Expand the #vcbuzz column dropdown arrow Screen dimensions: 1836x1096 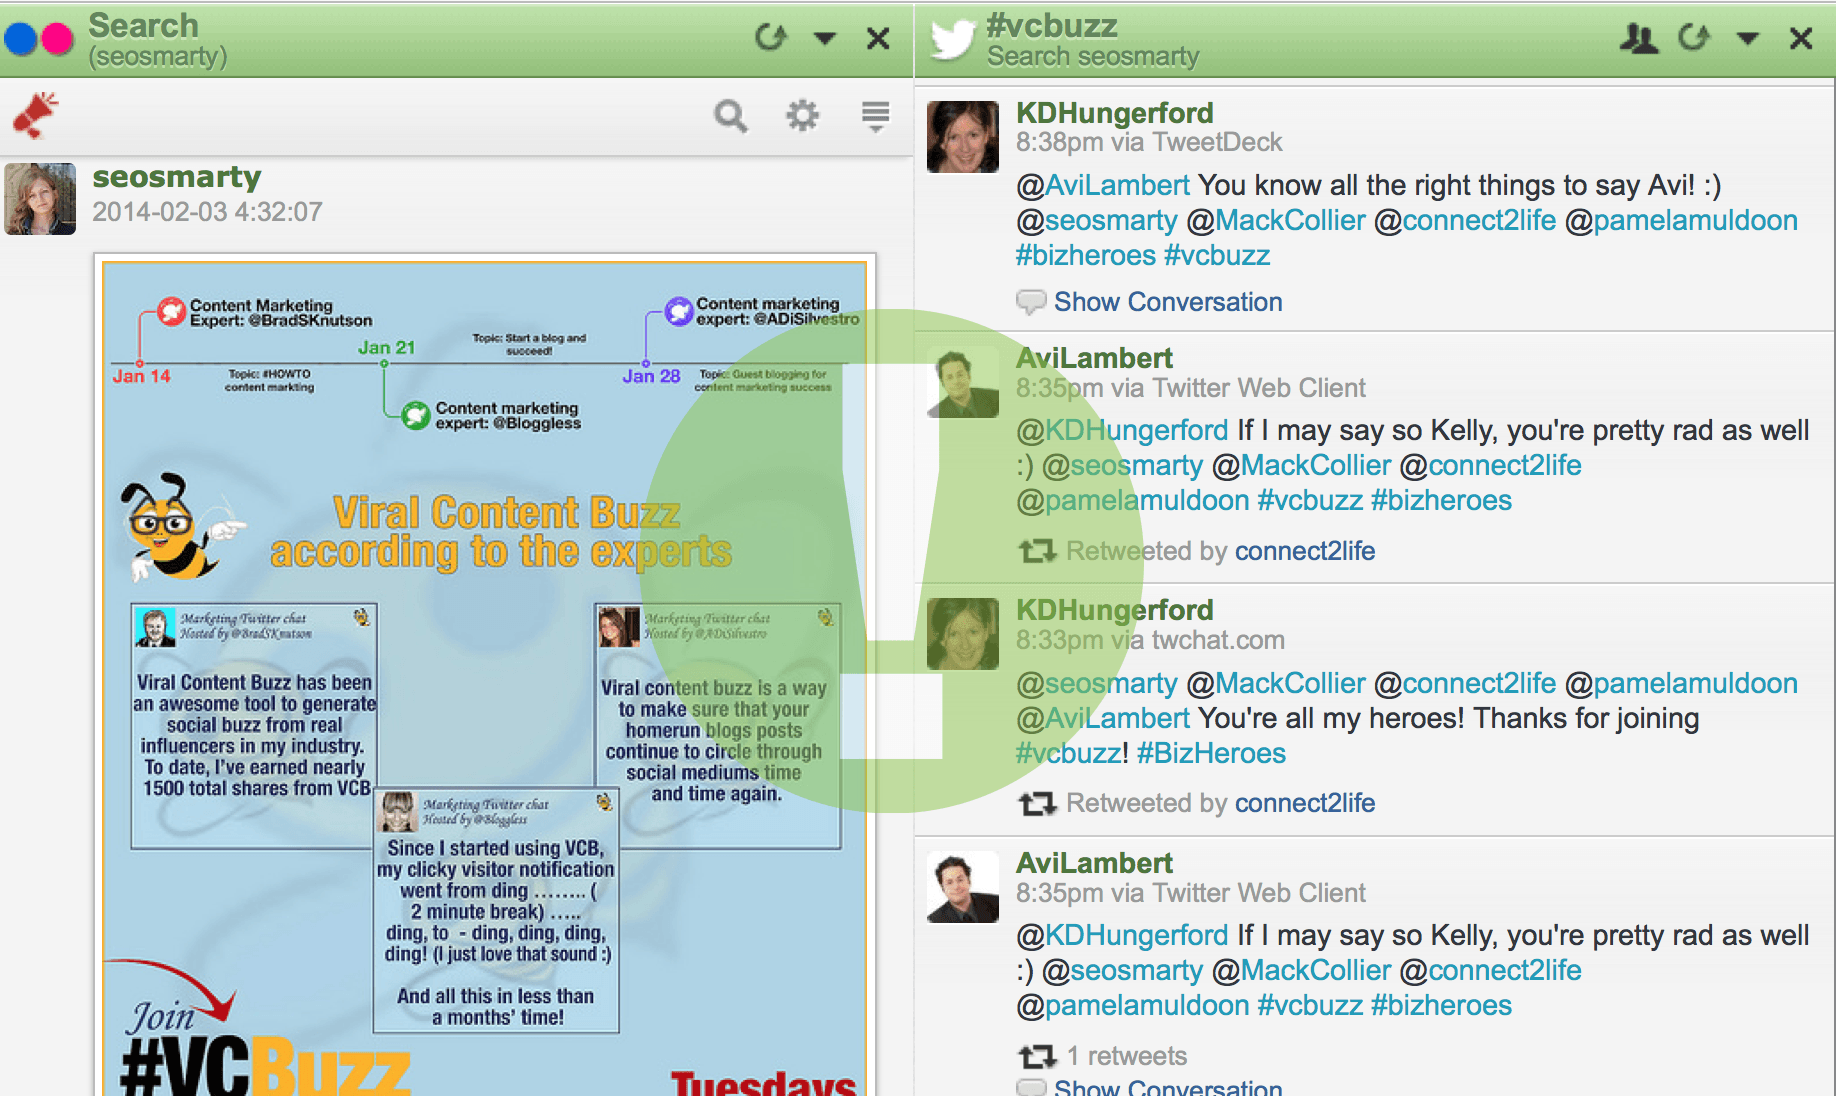(x=1747, y=39)
